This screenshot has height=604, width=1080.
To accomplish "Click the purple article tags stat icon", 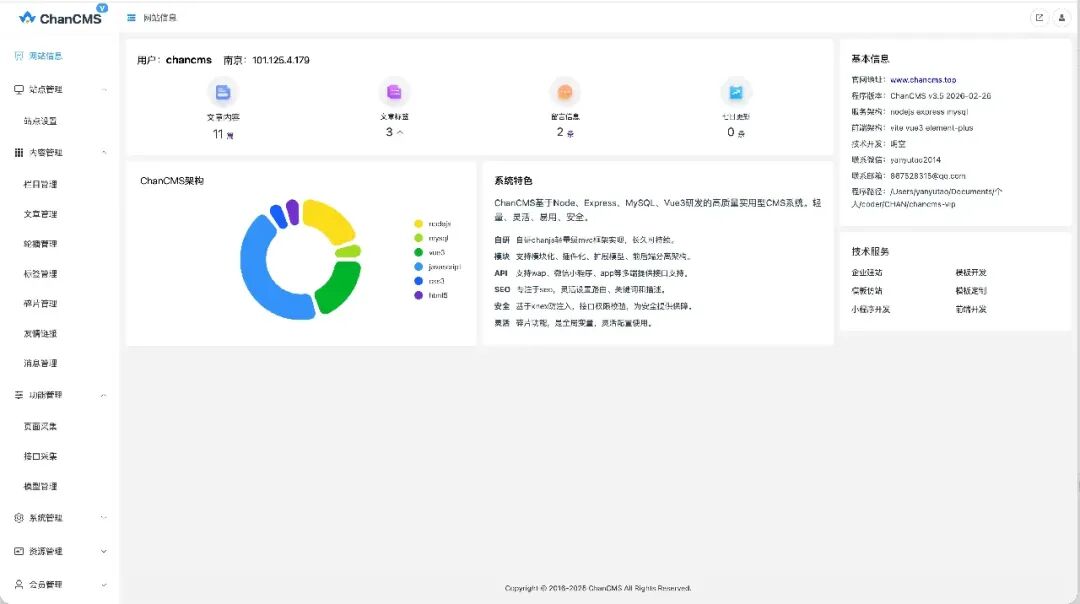I will pyautogui.click(x=394, y=93).
